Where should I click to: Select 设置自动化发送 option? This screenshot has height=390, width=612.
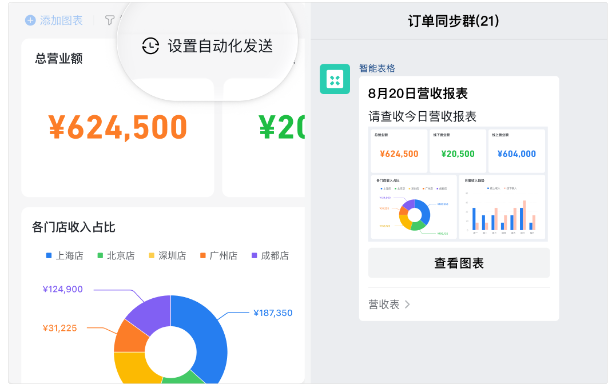point(207,46)
